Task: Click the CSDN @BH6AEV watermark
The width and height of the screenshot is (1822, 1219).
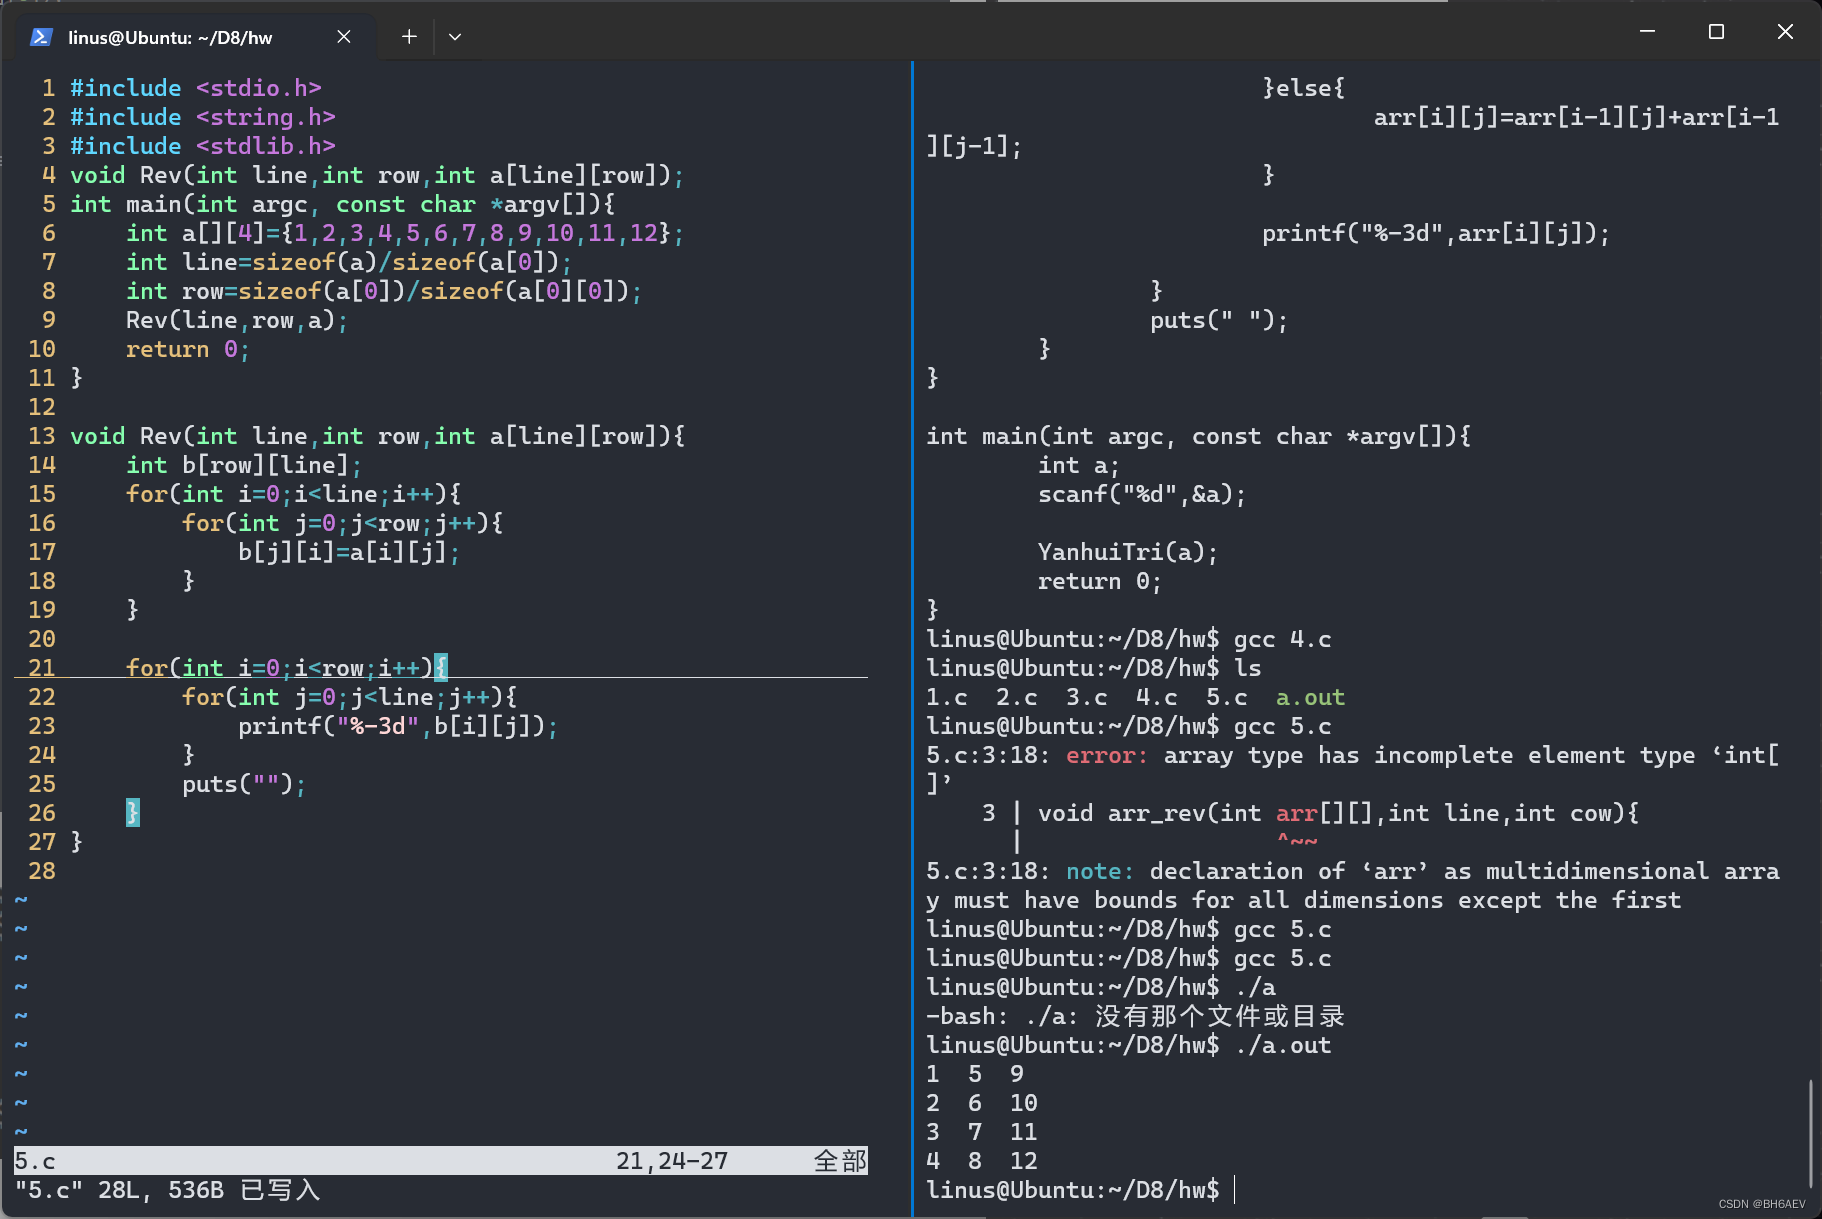Action: pos(1762,1204)
